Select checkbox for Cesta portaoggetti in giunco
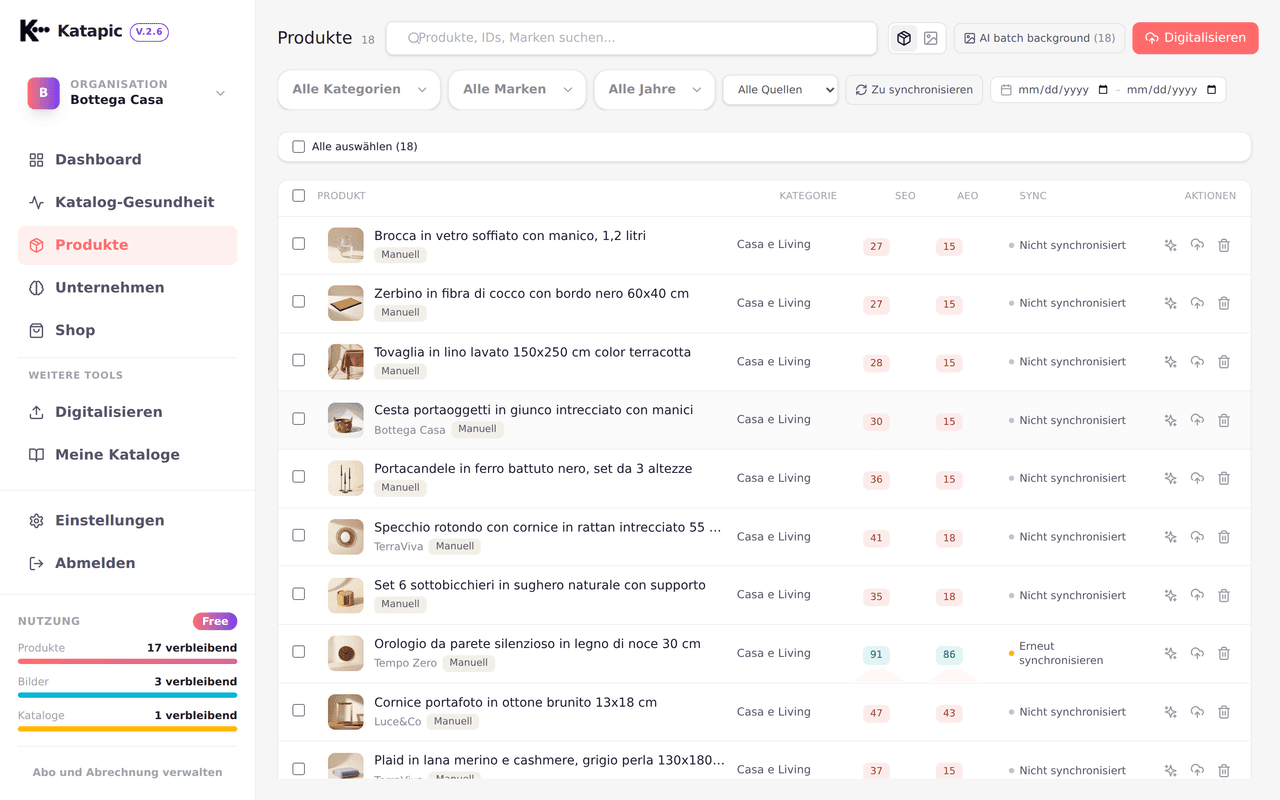 click(298, 418)
